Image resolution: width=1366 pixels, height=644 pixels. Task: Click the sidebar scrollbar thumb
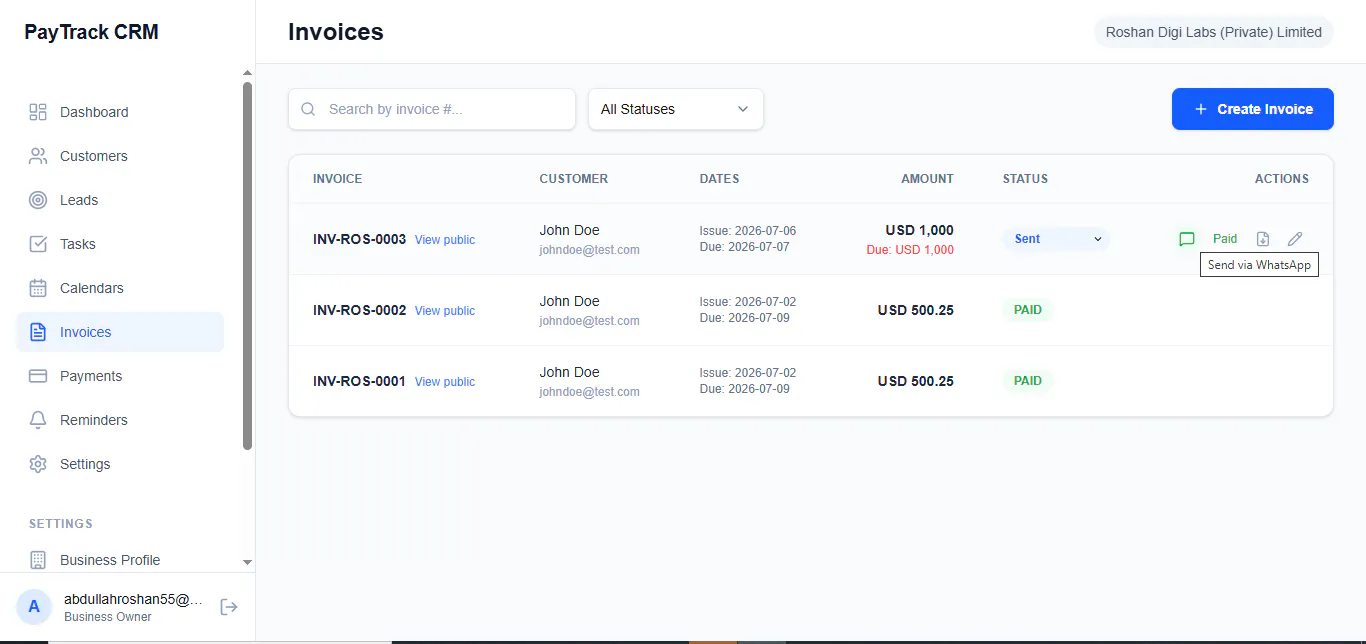point(248,265)
